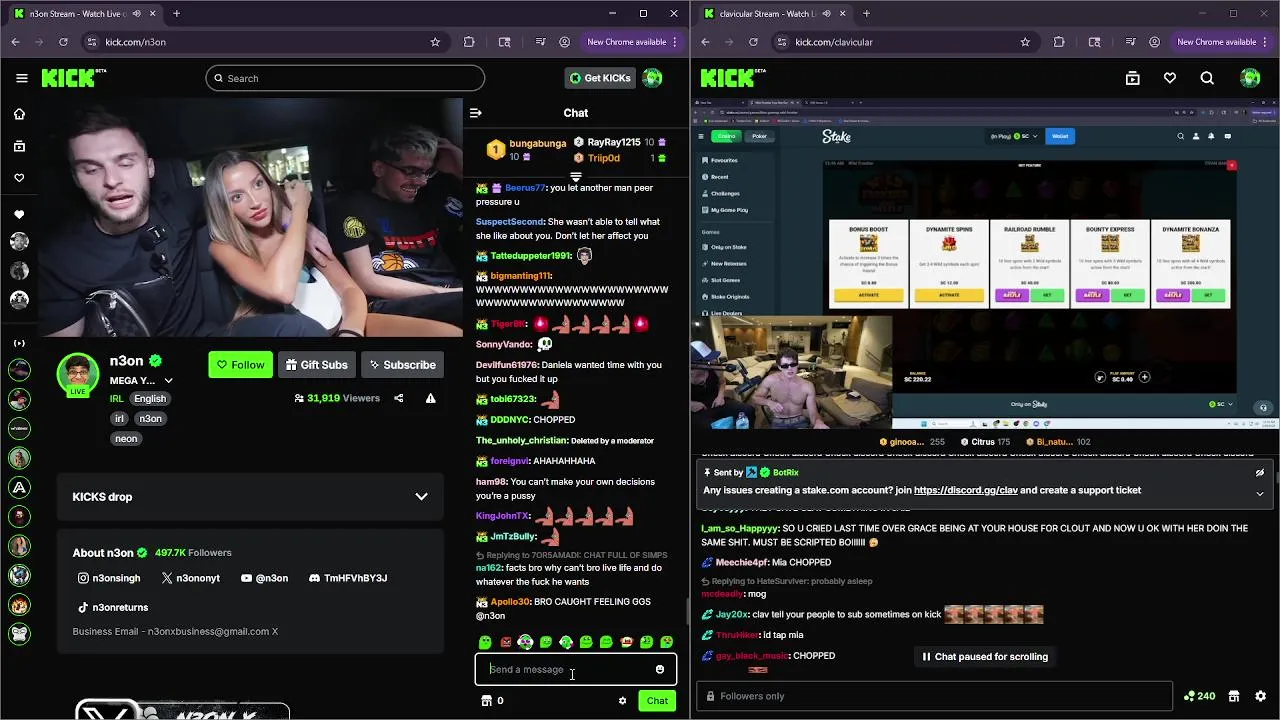The height and width of the screenshot is (720, 1280).
Task: Collapse chat panel using arrow icon beside Chat
Action: (476, 113)
